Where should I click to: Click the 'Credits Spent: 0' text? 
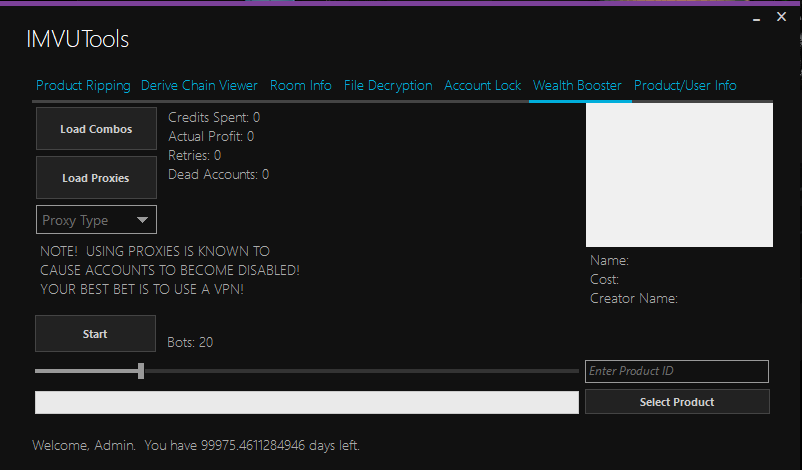click(x=214, y=118)
